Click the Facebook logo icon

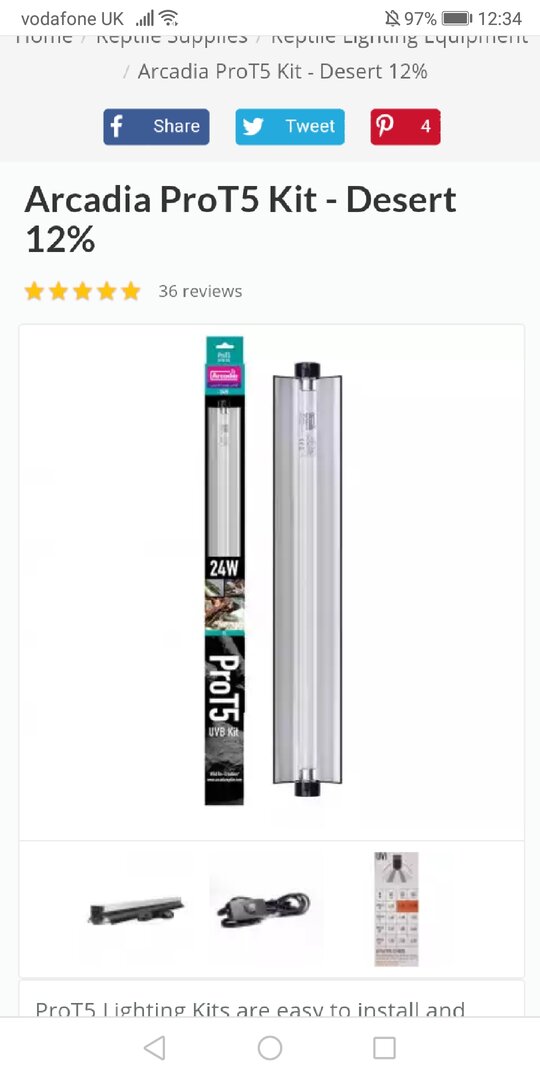[117, 127]
